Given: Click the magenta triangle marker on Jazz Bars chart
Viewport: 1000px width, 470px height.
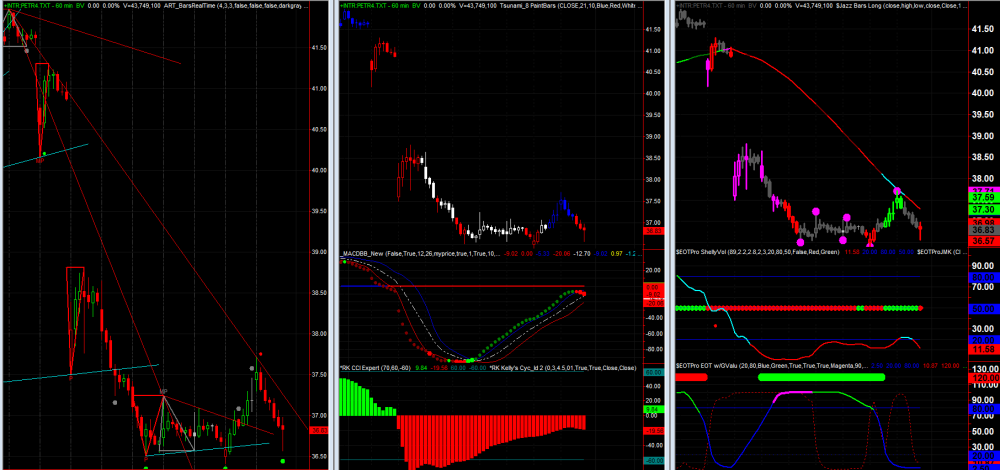Looking at the screenshot, I should click(x=870, y=240).
